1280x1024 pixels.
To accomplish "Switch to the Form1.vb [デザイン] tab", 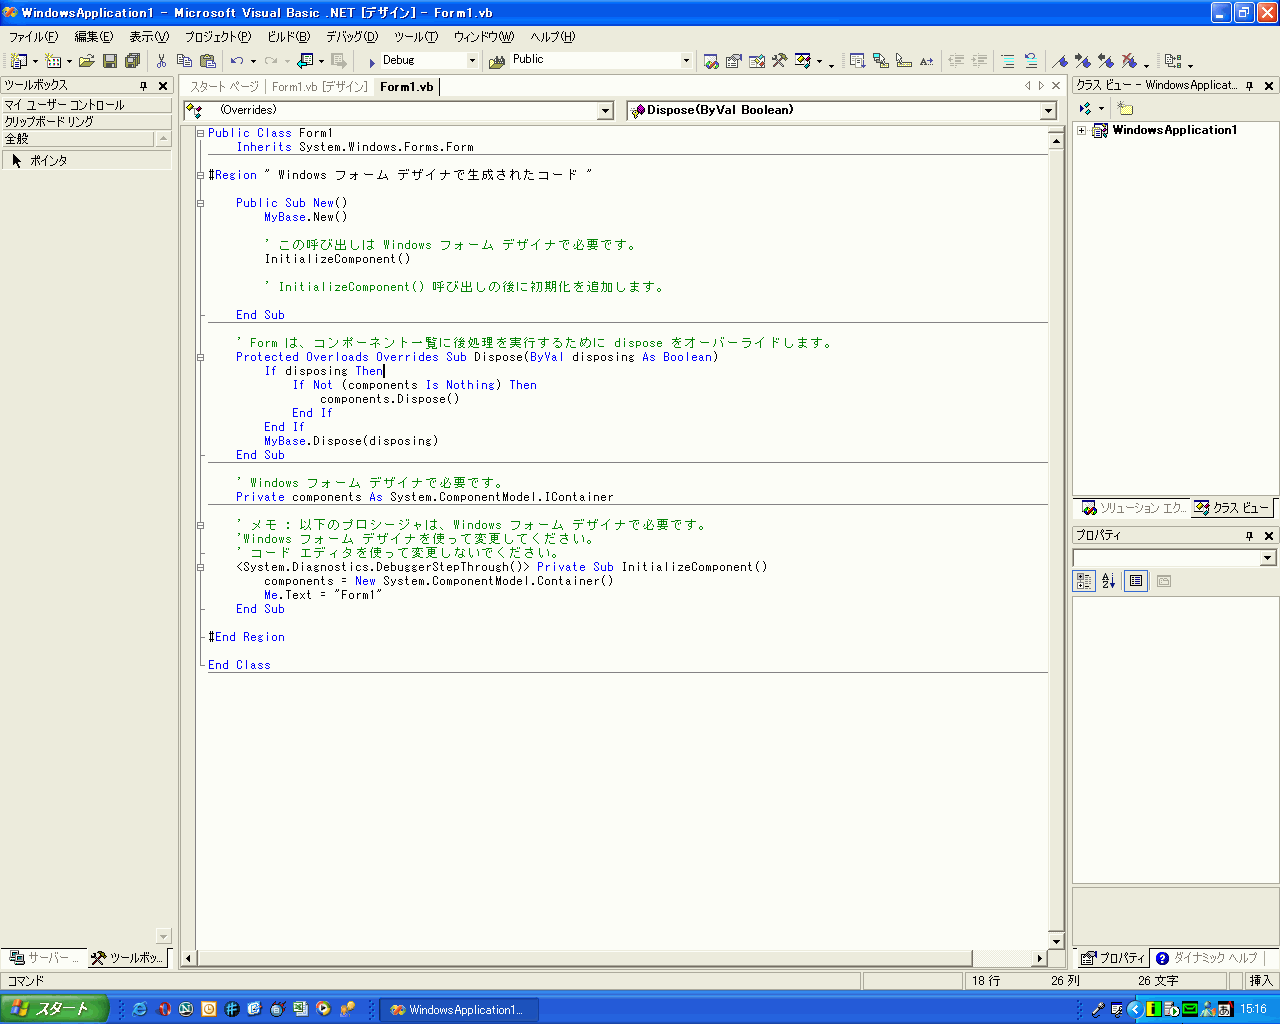I will 320,87.
